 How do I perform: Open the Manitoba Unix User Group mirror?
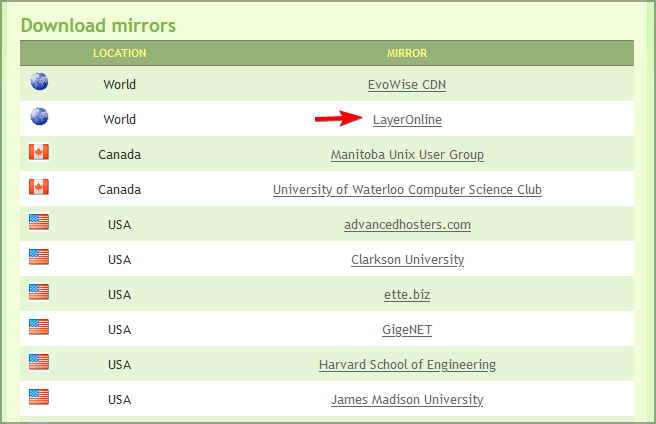[407, 155]
